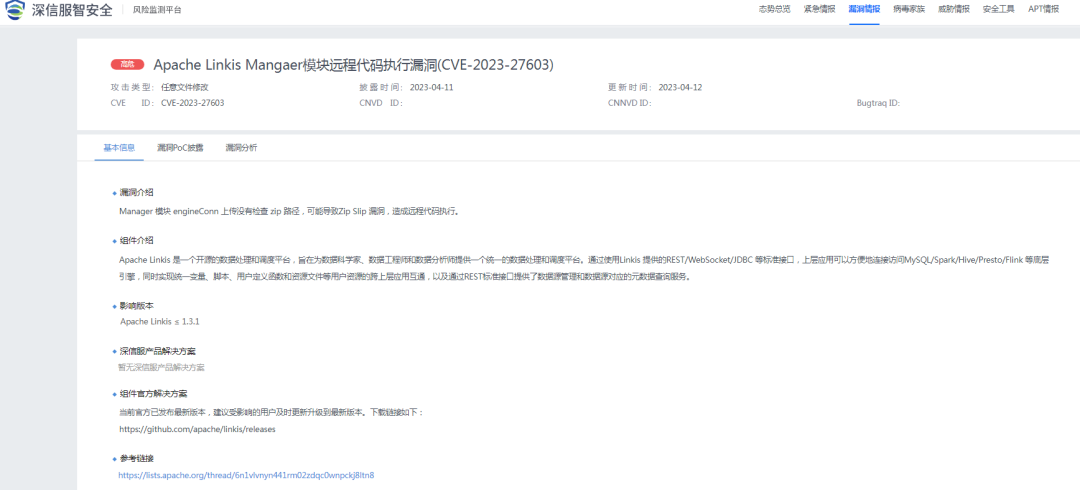This screenshot has width=1080, height=490.
Task: Click the 更新时间 date 2023-04-12
Action: pyautogui.click(x=681, y=88)
